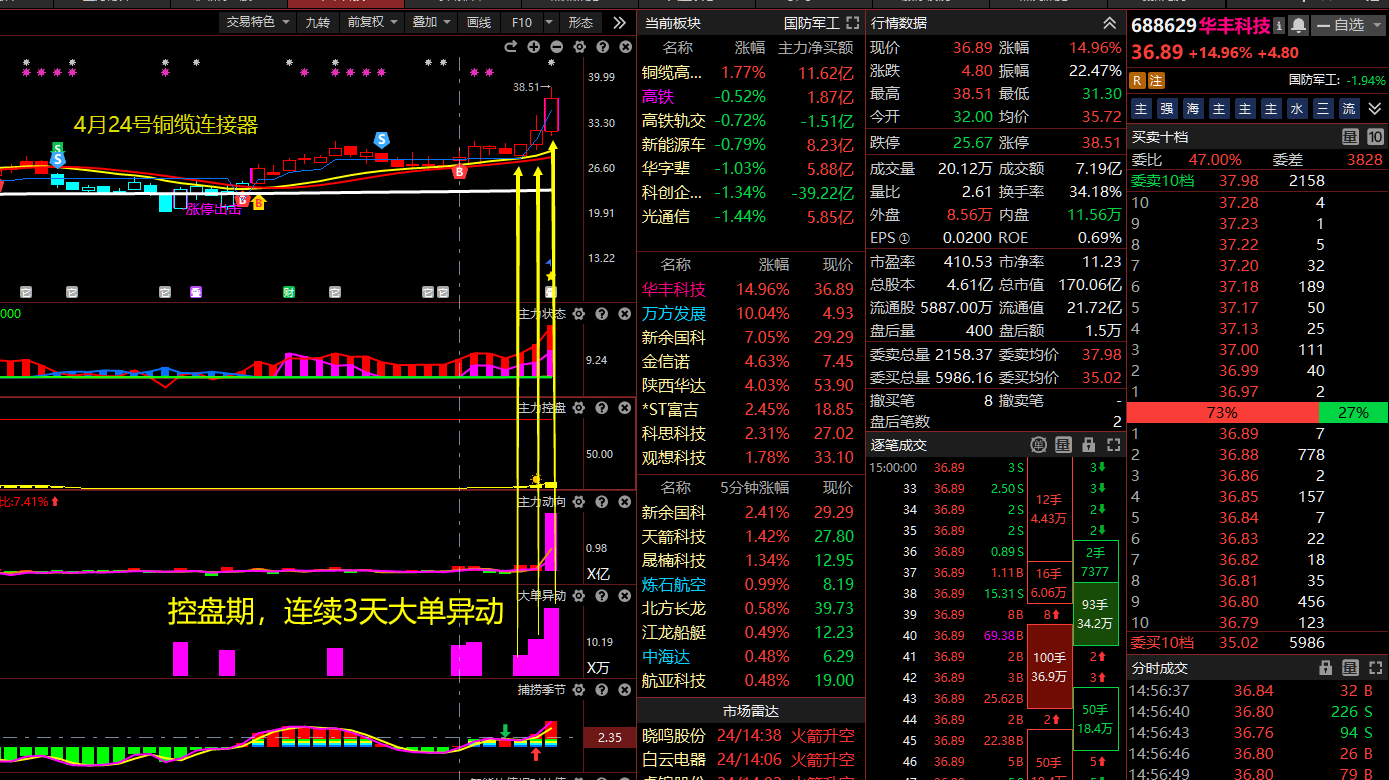Screen dimensions: 1389x780
Task: Click the zoom-out minus icon on main chart
Action: pyautogui.click(x=556, y=47)
